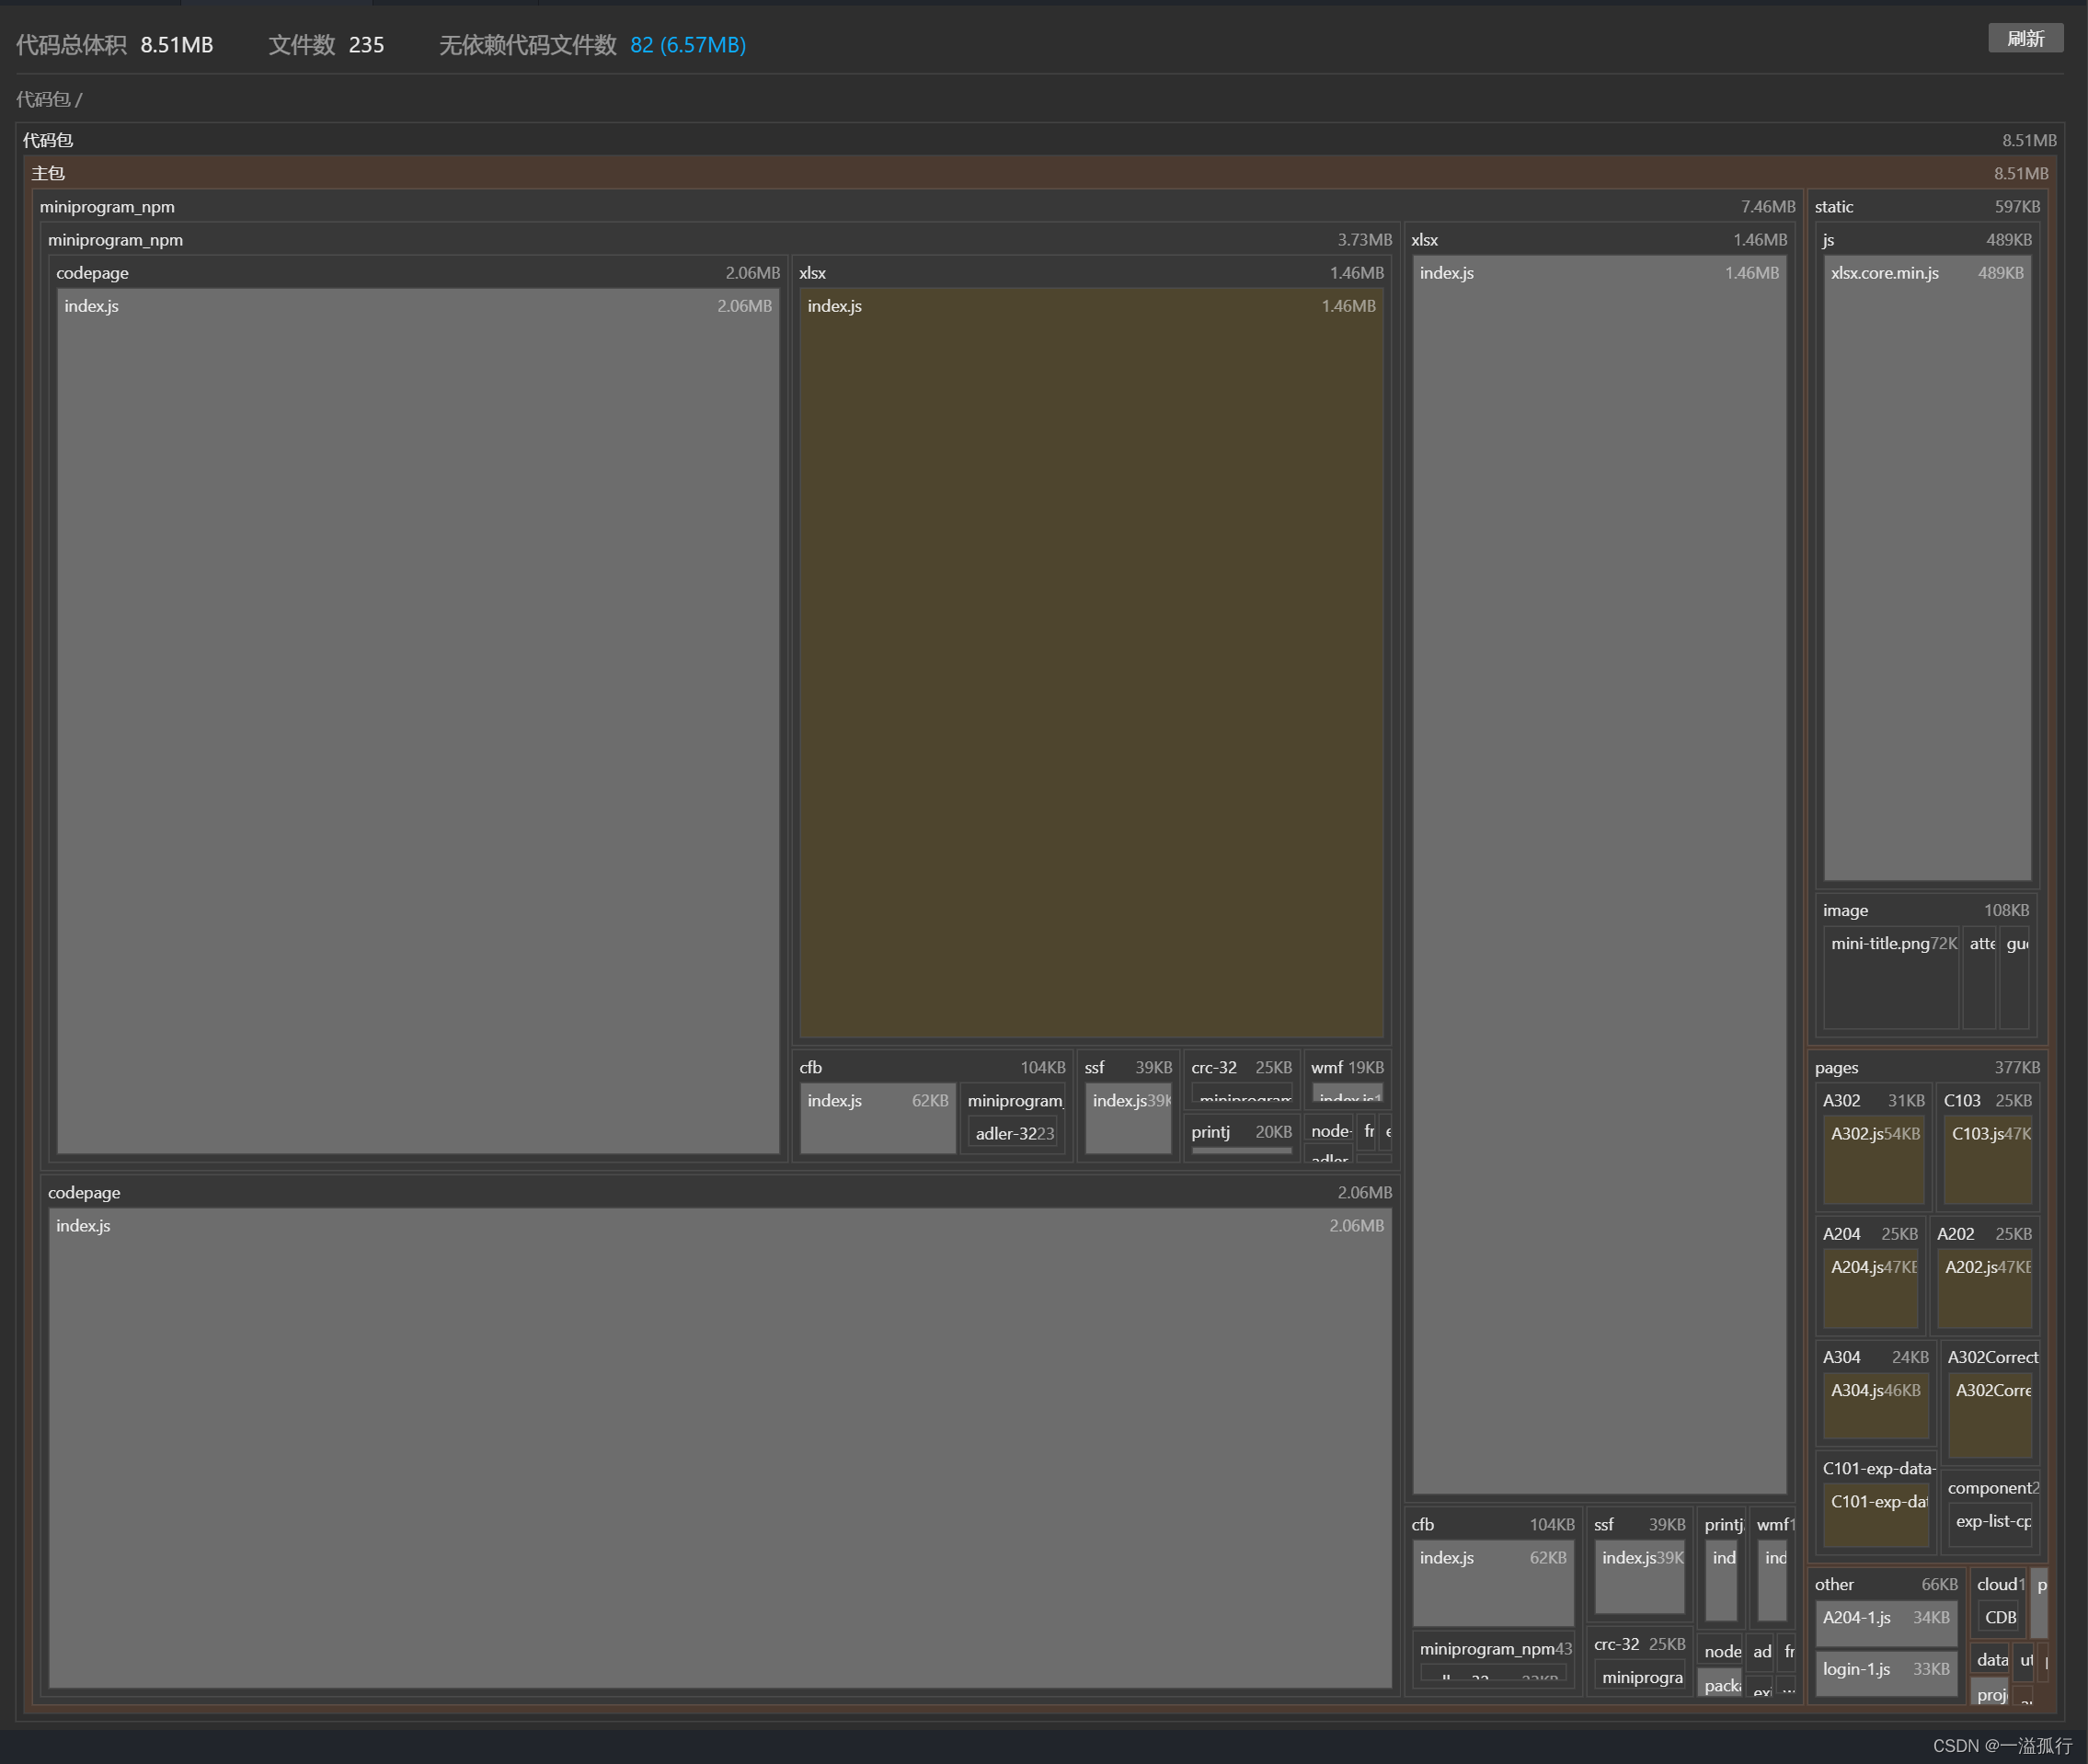2088x1764 pixels.
Task: Open the nested miniprogram_npm 3.73MB folder header
Action: point(720,239)
